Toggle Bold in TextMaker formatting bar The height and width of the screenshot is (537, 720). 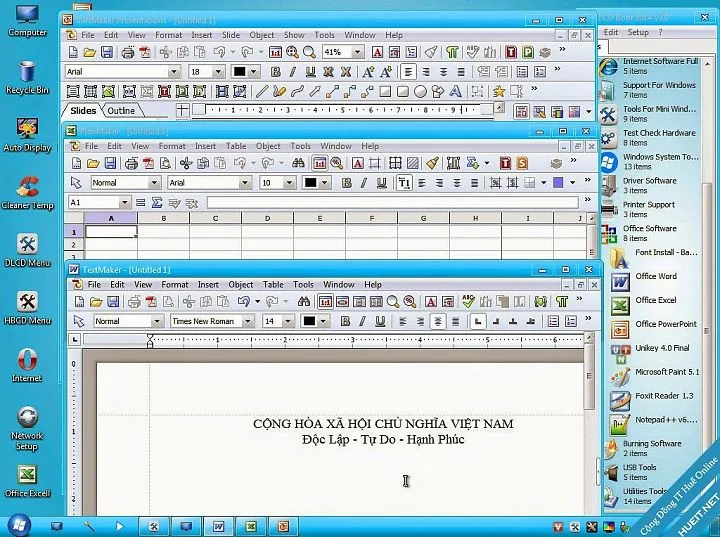tap(345, 321)
